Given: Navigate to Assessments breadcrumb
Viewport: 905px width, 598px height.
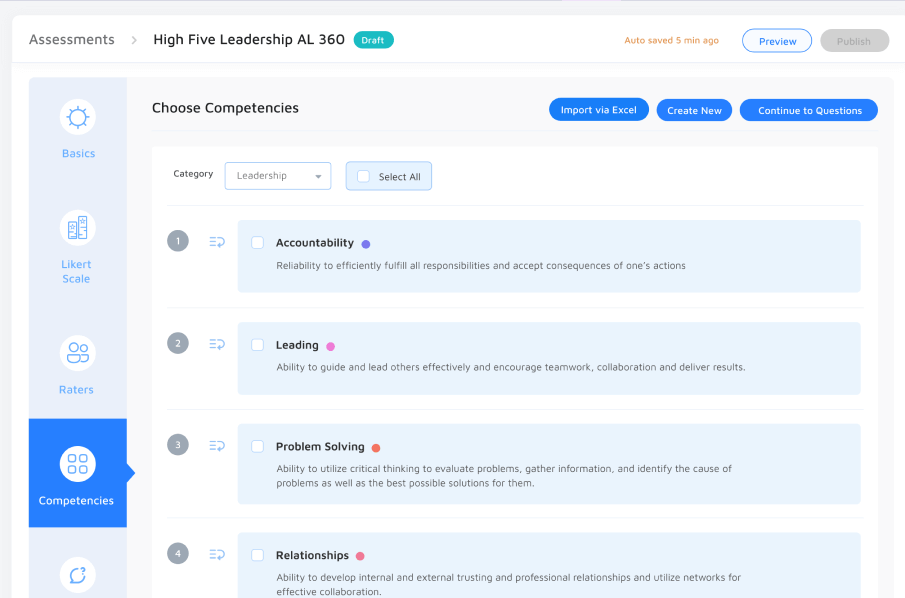Looking at the screenshot, I should [72, 40].
